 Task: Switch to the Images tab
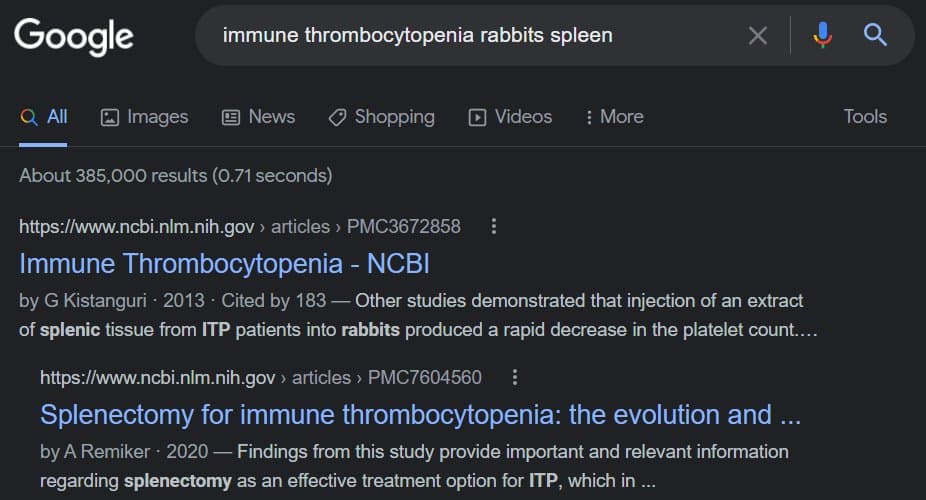tap(145, 117)
